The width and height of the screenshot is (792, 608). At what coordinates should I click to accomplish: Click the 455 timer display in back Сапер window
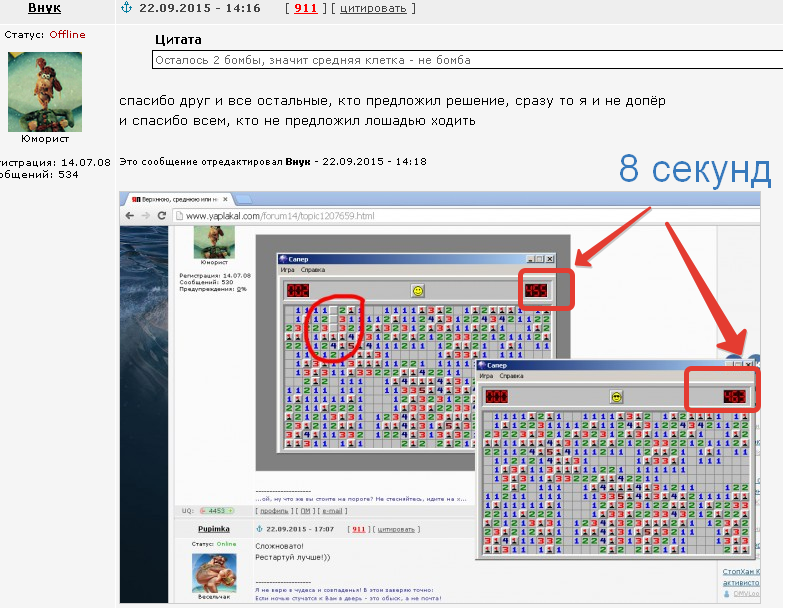[536, 290]
